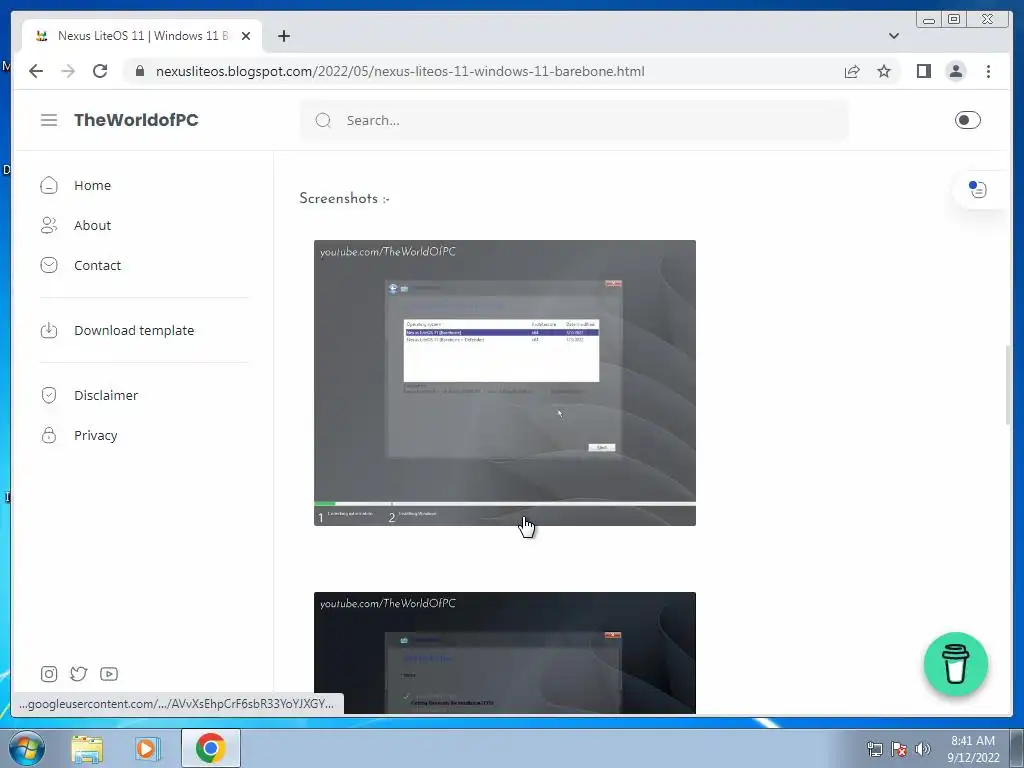
Task: Go back to the previous page
Action: coord(36,71)
